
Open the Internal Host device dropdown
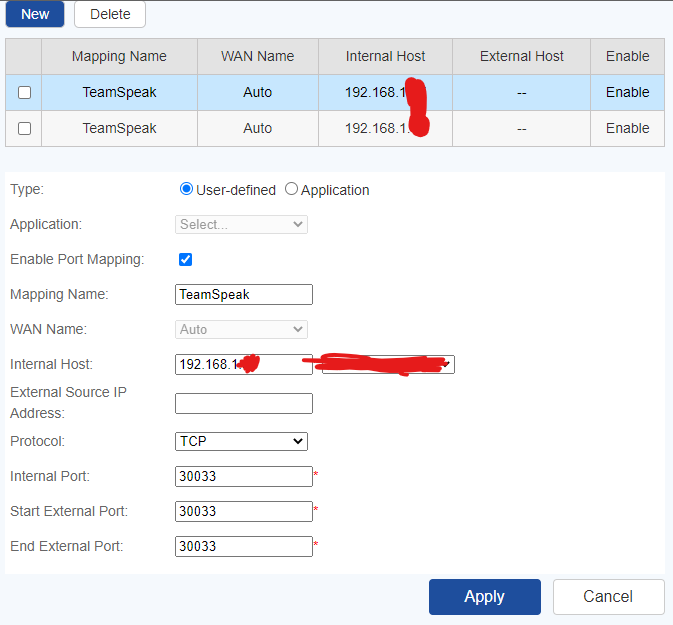388,364
